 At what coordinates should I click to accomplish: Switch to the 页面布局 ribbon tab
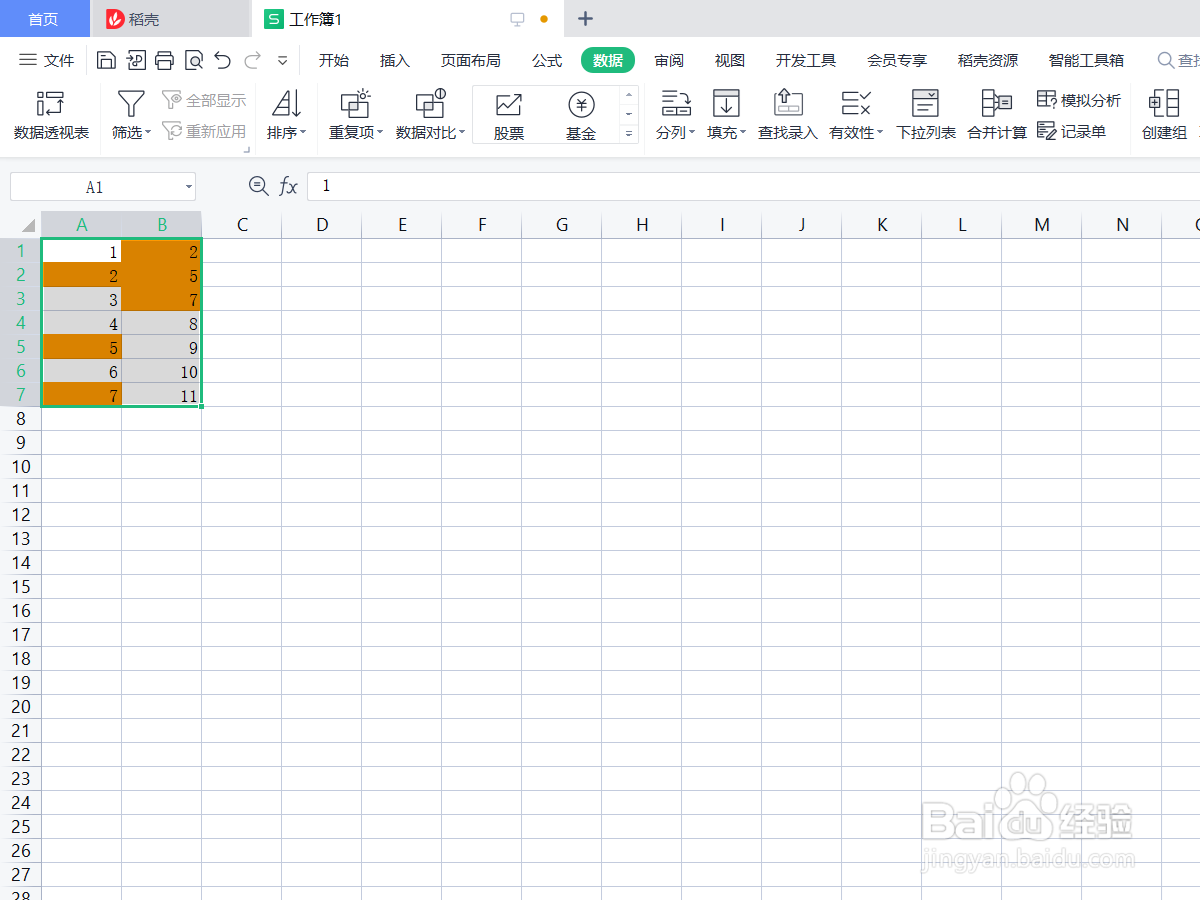471,61
